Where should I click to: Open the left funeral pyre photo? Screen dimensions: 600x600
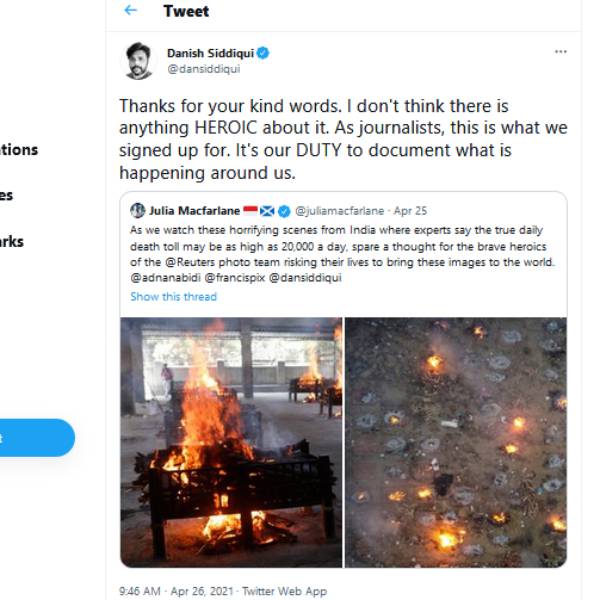pyautogui.click(x=231, y=442)
